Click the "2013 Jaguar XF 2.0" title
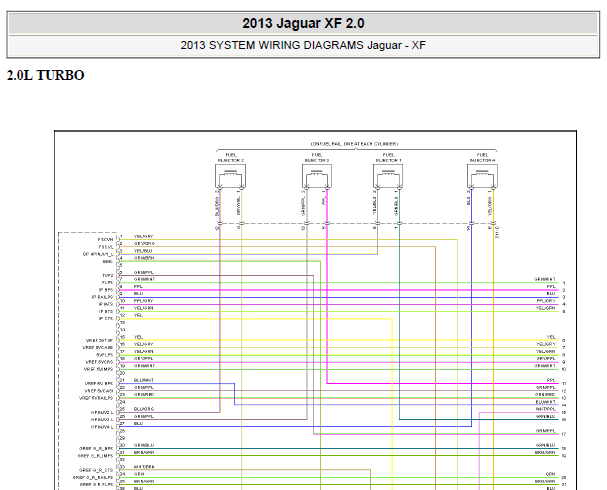The image size is (607, 490). click(303, 23)
